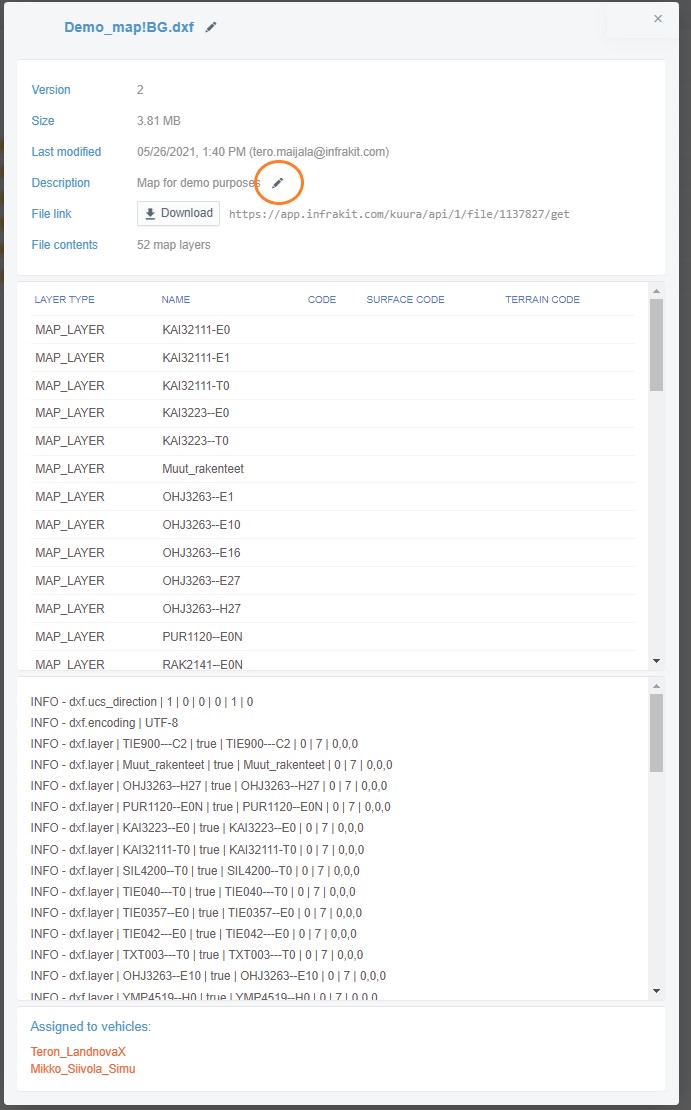Click the Last modified date value
691x1110 pixels.
click(263, 151)
